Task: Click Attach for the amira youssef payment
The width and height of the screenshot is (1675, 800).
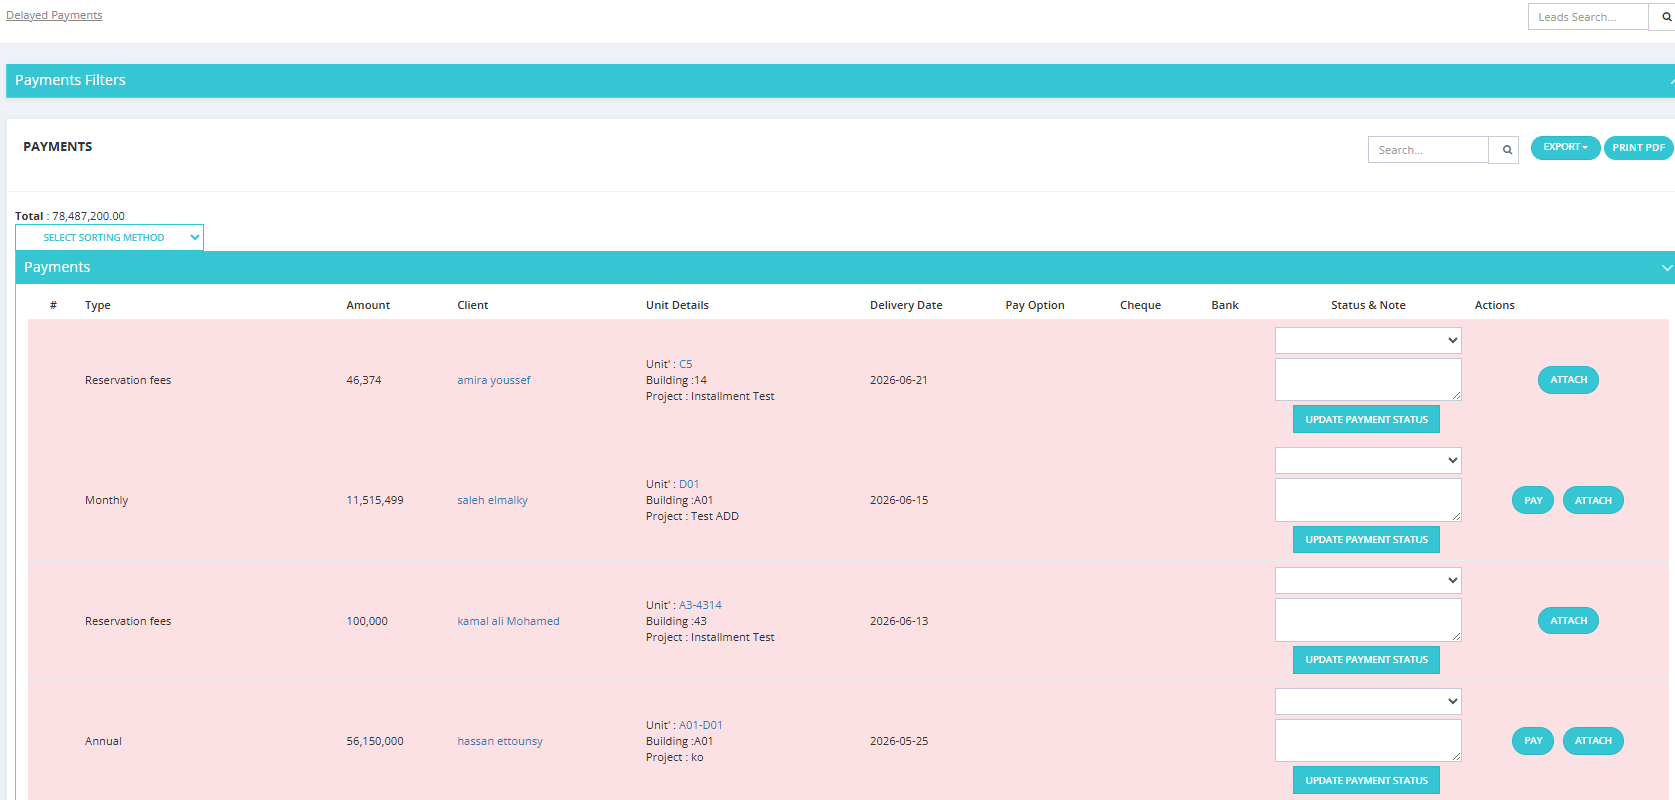Action: coord(1568,380)
